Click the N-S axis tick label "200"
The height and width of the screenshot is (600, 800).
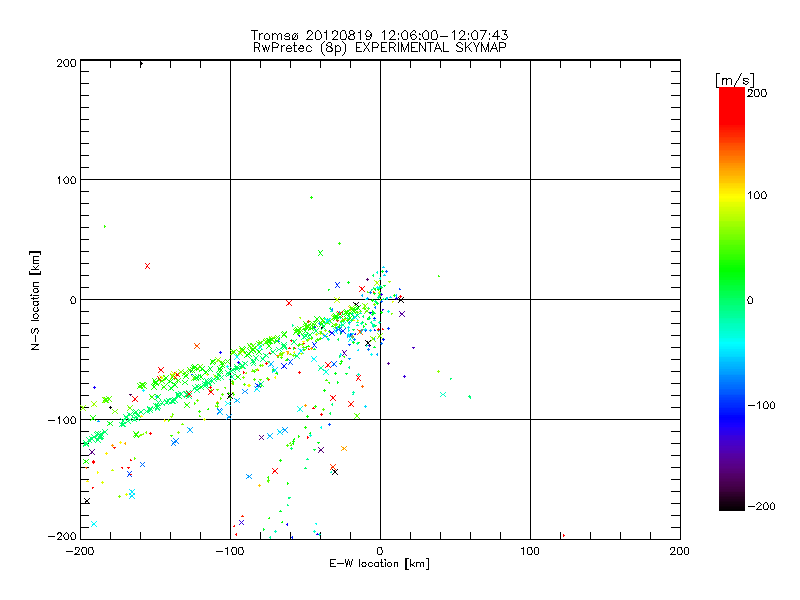click(x=66, y=63)
